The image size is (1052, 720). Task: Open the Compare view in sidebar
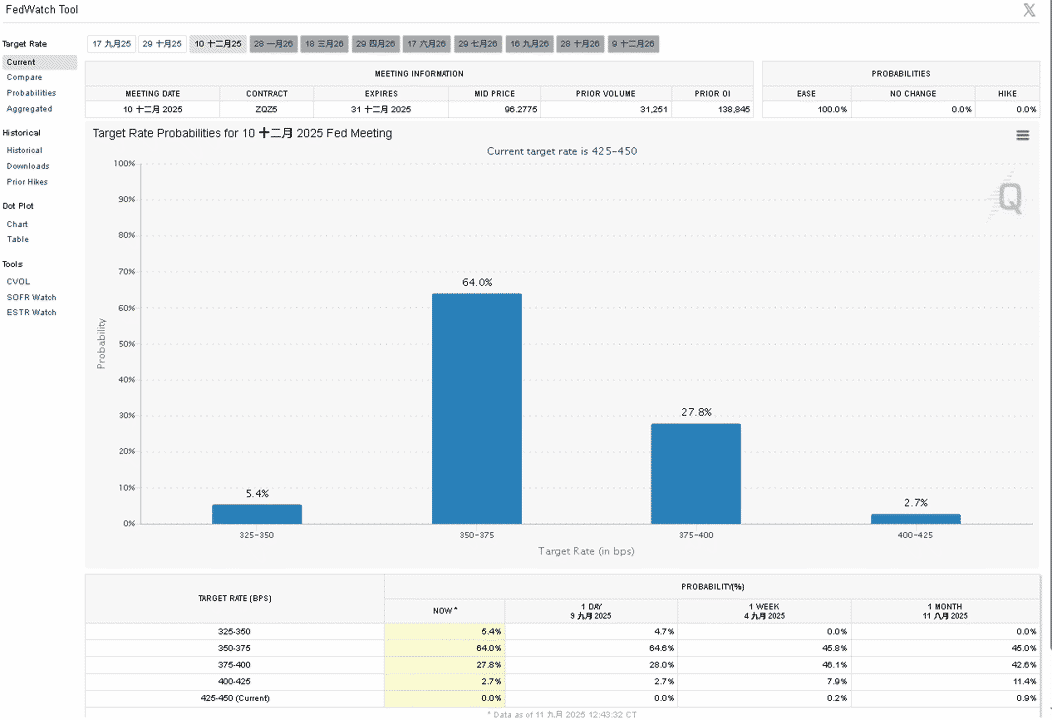click(x=24, y=77)
